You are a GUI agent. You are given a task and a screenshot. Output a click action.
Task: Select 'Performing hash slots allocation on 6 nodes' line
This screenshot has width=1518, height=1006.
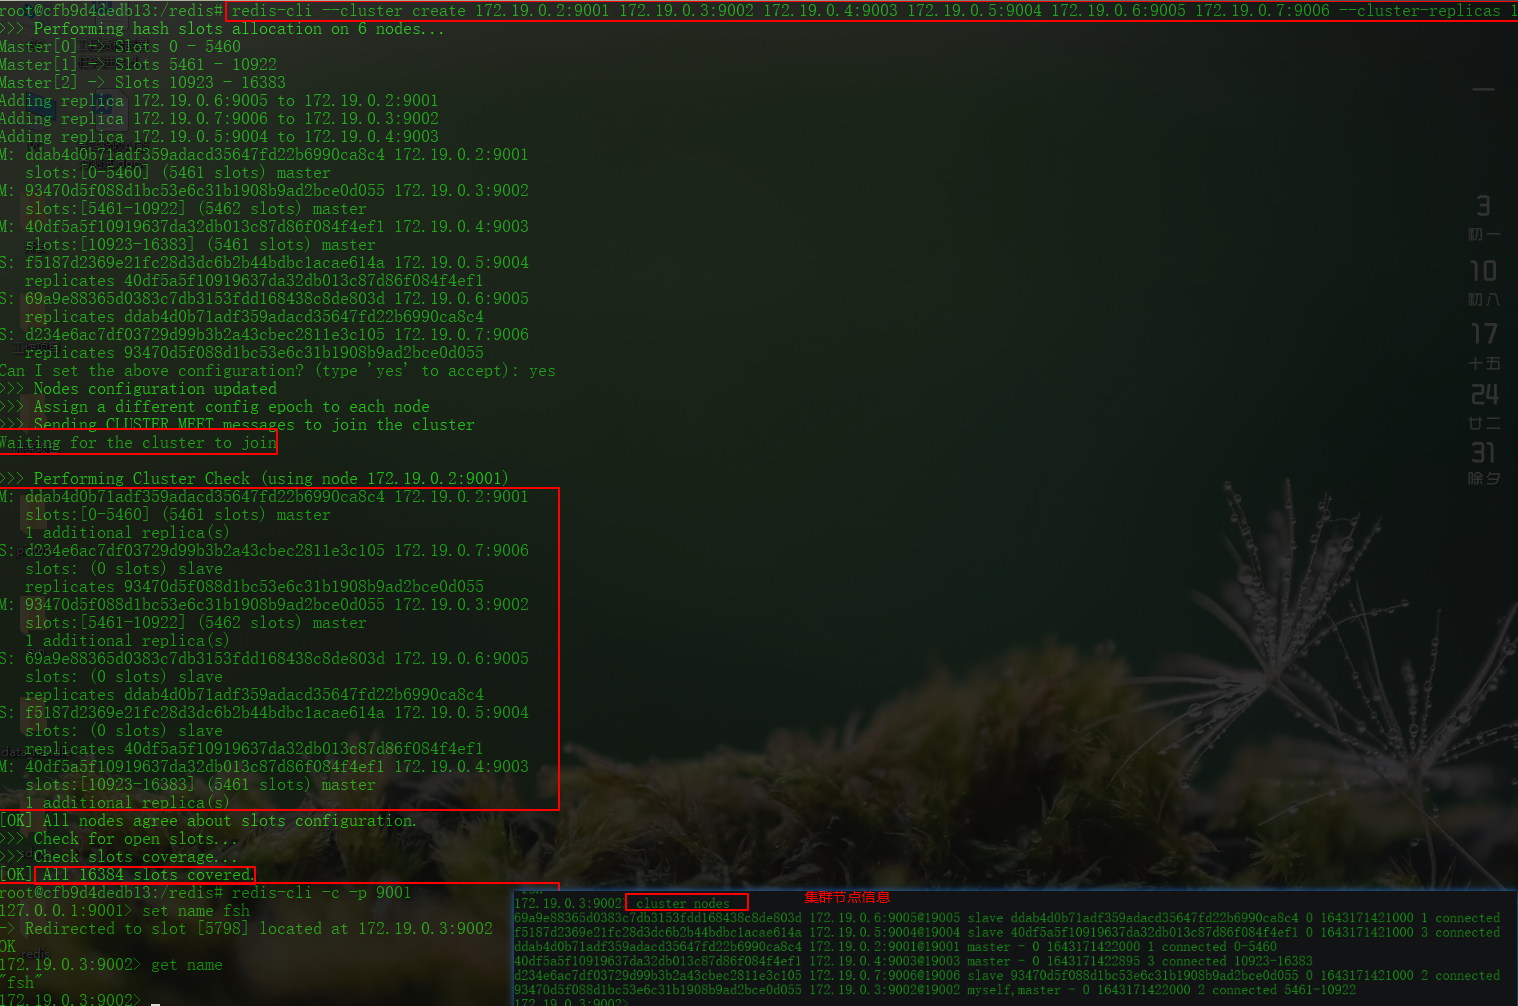pos(222,29)
